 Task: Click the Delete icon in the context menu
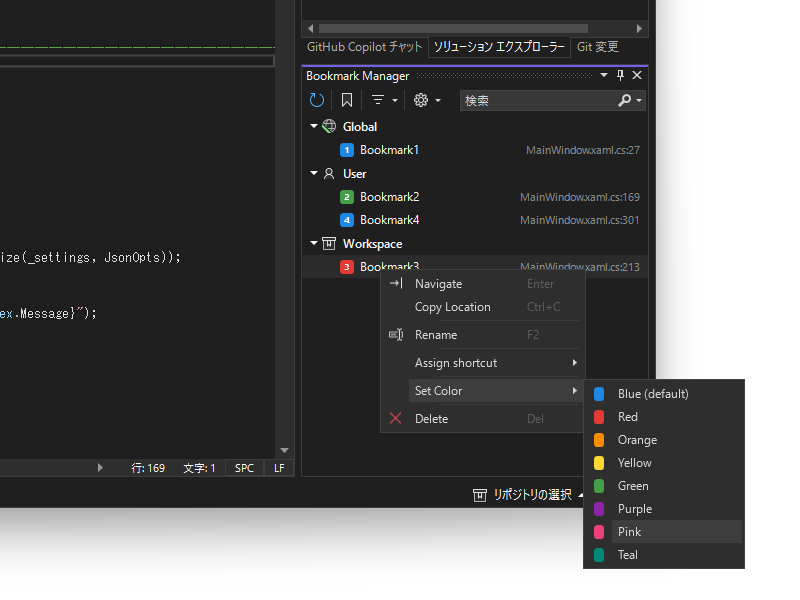[396, 418]
